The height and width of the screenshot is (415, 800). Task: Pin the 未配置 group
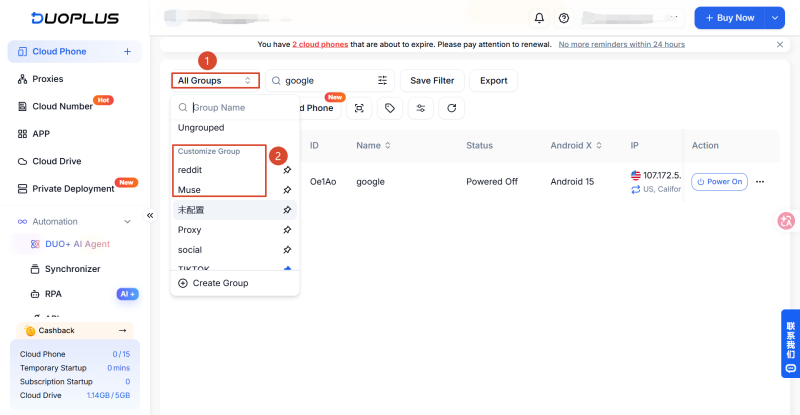pos(287,210)
